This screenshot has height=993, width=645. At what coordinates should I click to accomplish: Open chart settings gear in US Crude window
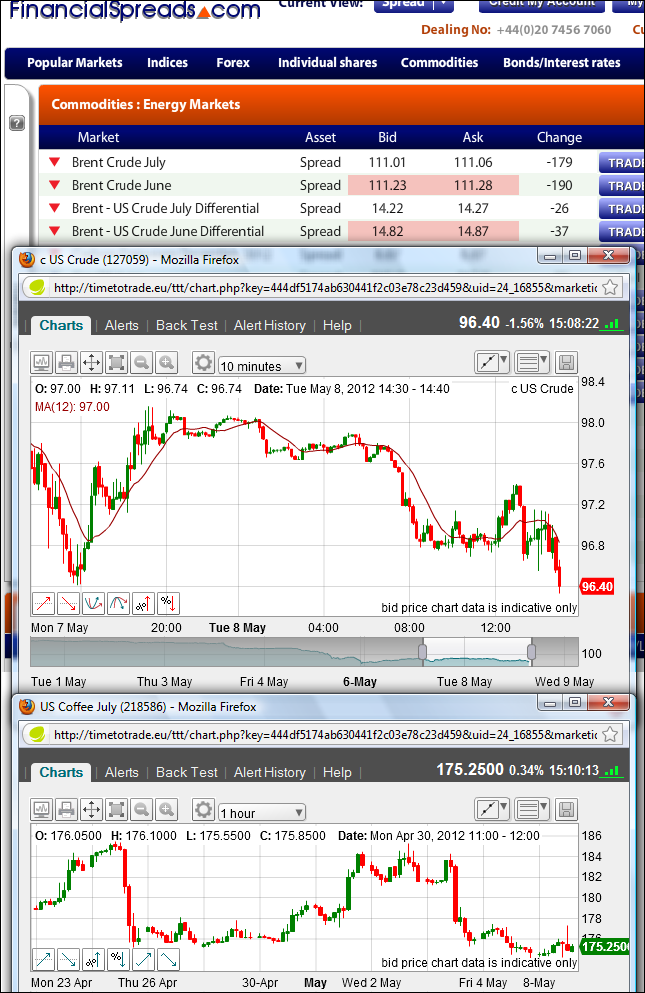(203, 363)
